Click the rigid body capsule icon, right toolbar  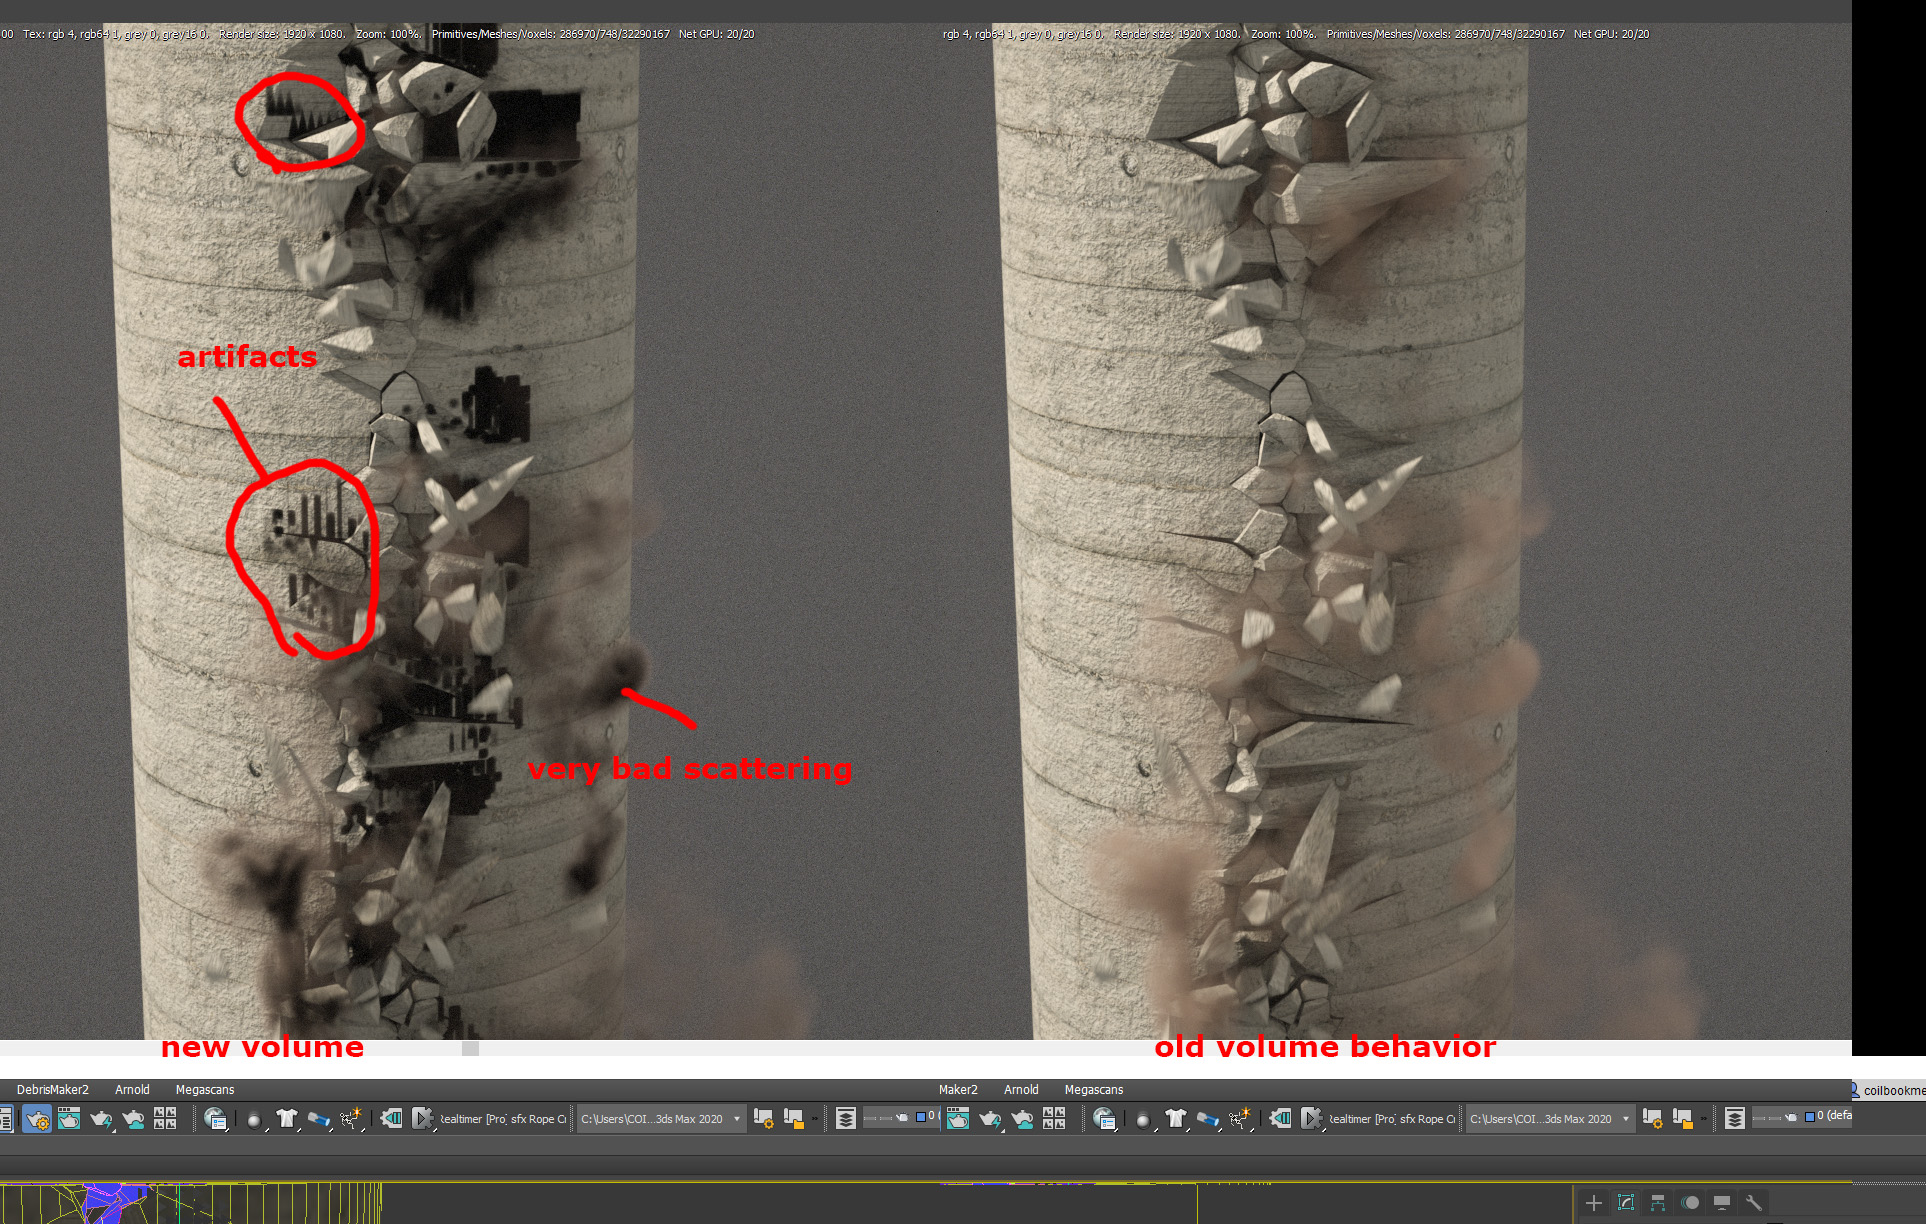(1208, 1119)
